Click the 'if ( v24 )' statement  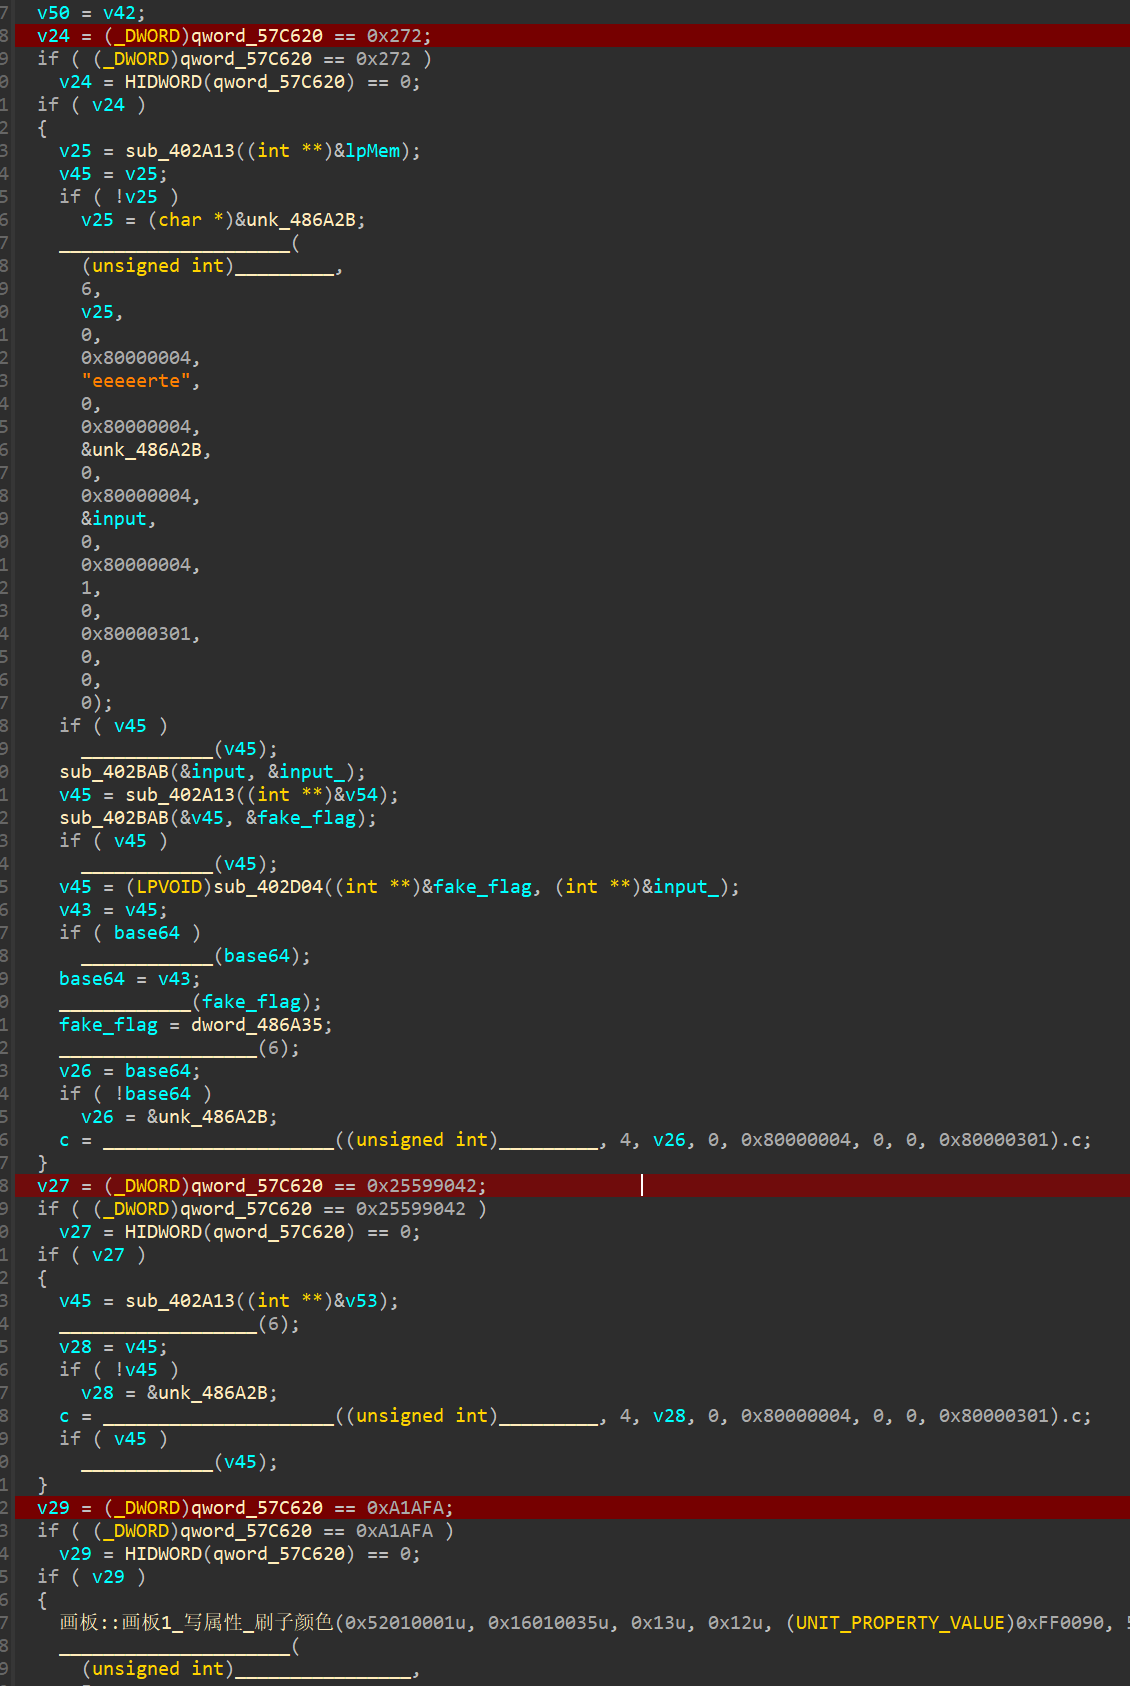pyautogui.click(x=91, y=105)
